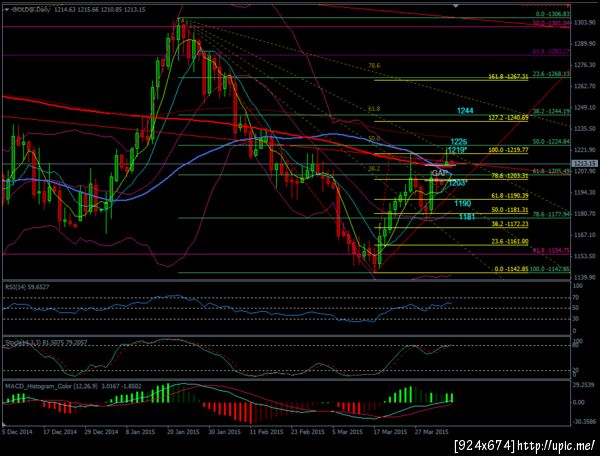The width and height of the screenshot is (600, 456).
Task: Click the 5 Dec 2014 date label
Action: [x=18, y=432]
